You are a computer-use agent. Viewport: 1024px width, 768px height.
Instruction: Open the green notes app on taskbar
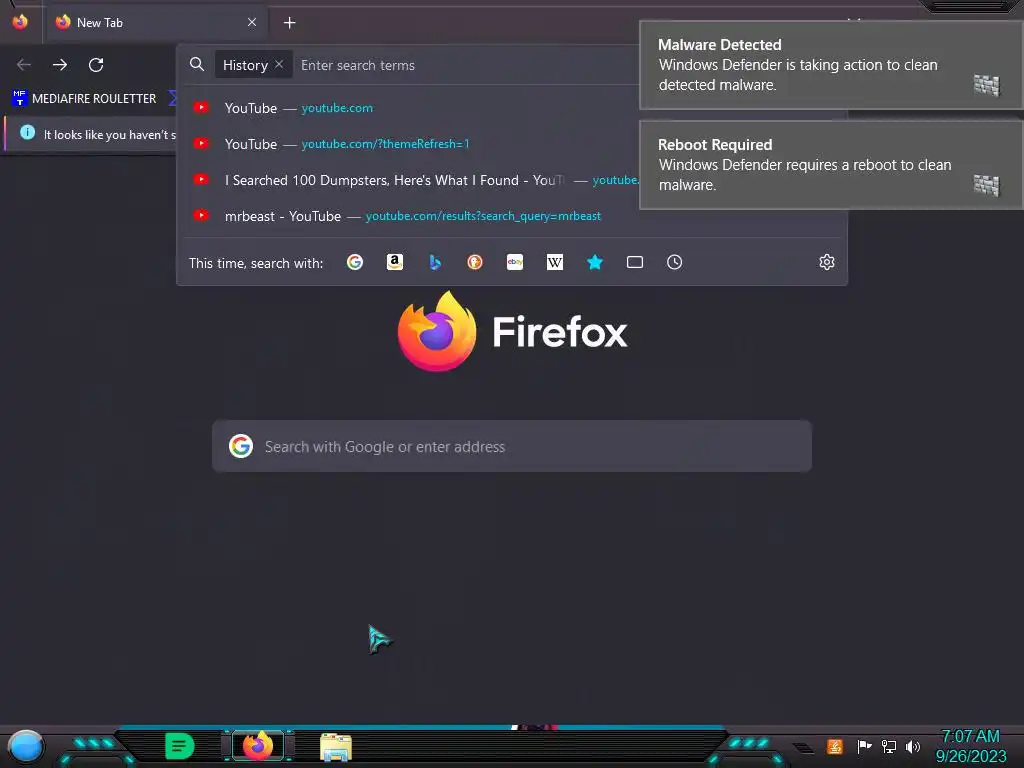(180, 746)
